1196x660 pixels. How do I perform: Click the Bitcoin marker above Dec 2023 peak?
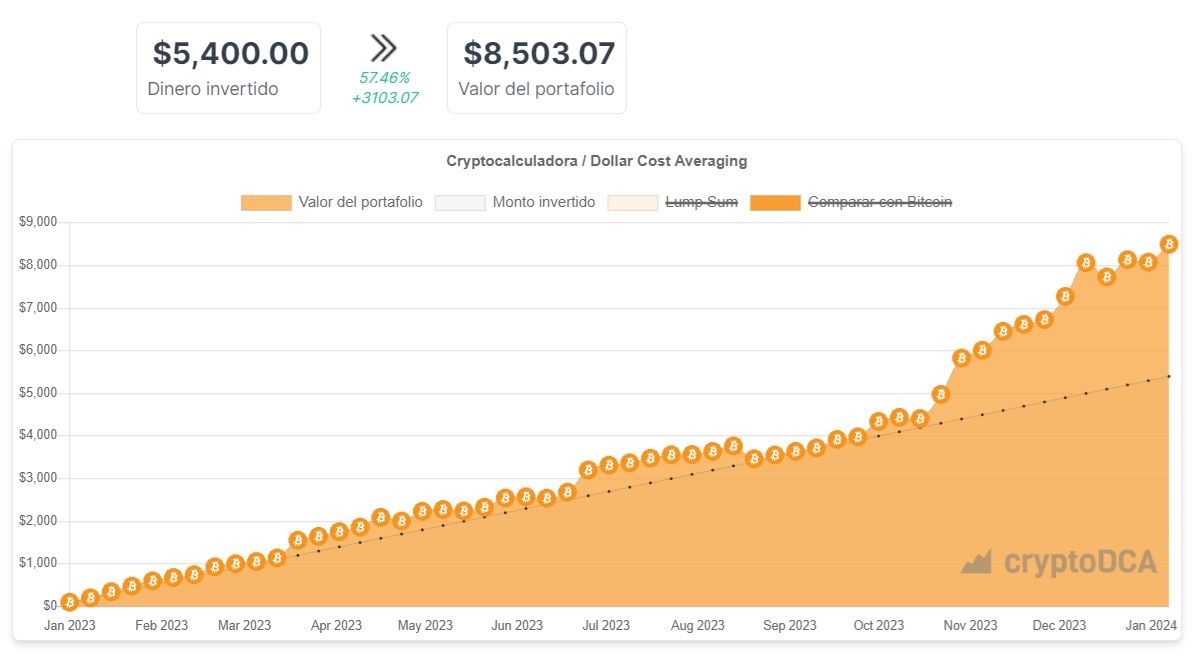click(x=1086, y=263)
